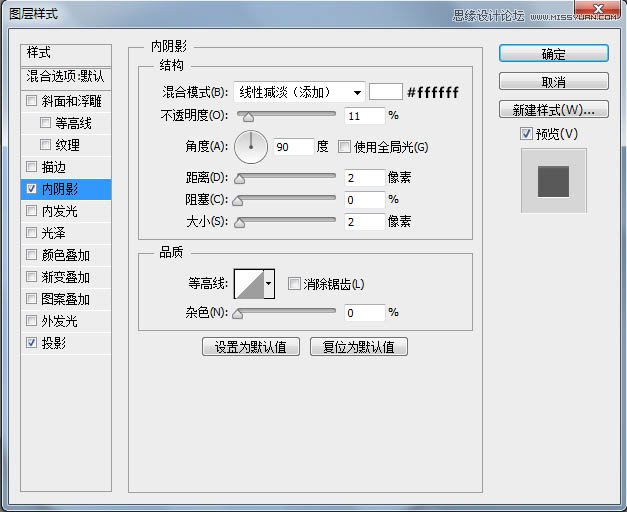Open the white shadow color swatch
627x512 pixels.
385,92
